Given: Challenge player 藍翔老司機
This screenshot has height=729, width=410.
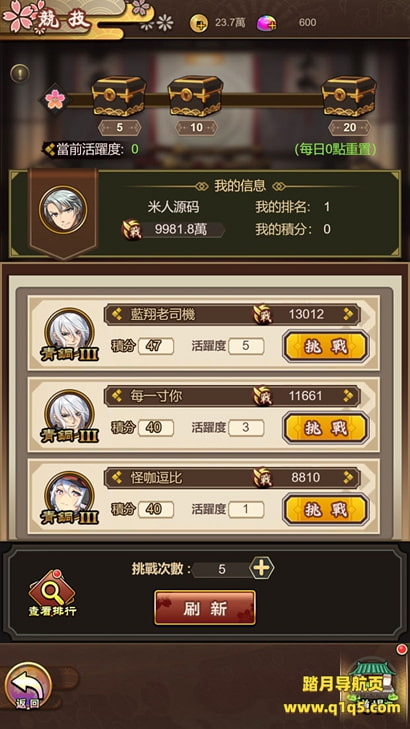Looking at the screenshot, I should (x=326, y=346).
